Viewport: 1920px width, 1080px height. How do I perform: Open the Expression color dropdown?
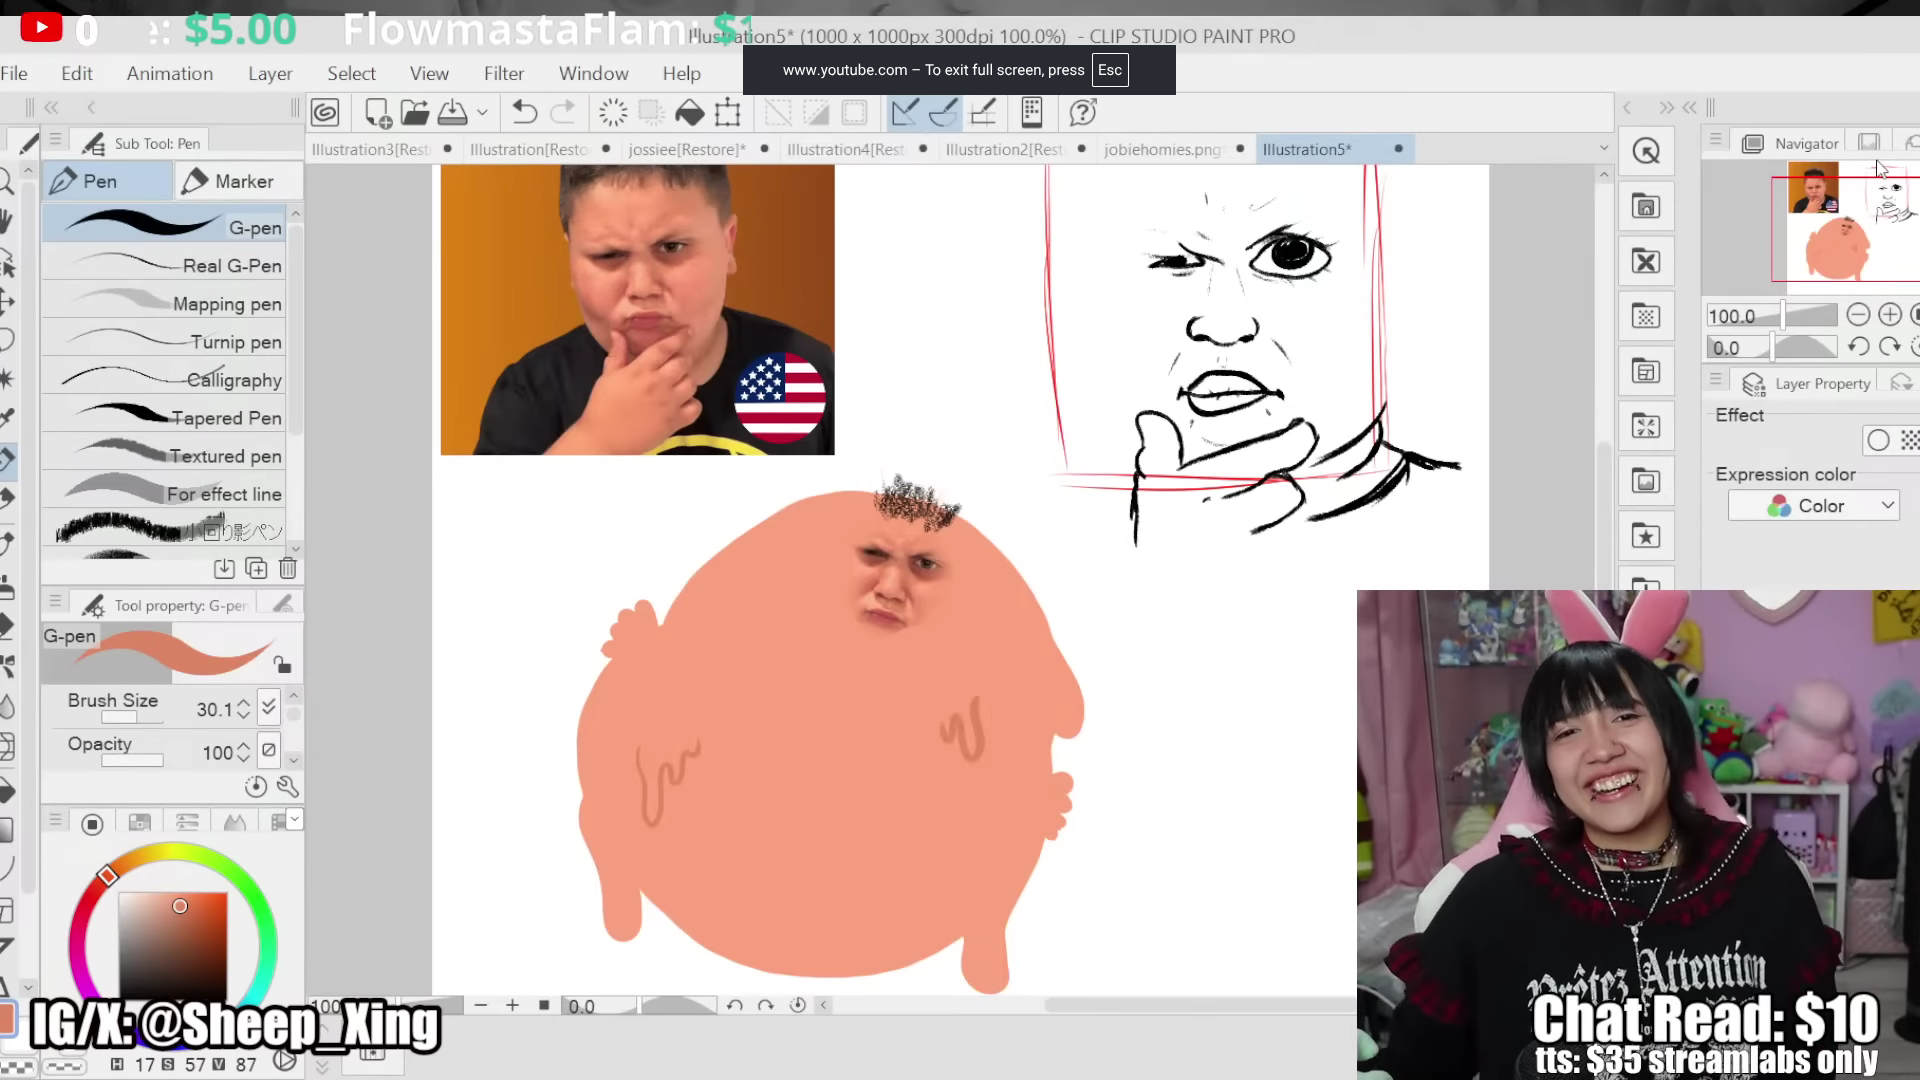point(1813,506)
